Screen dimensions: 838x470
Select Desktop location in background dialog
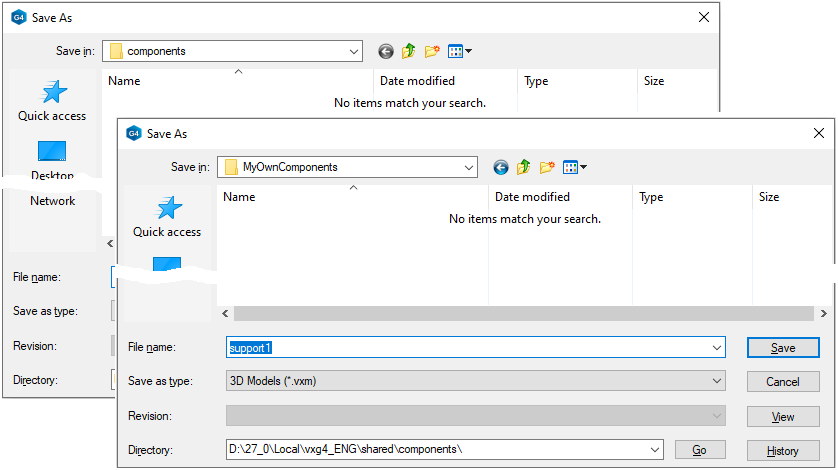(x=52, y=152)
